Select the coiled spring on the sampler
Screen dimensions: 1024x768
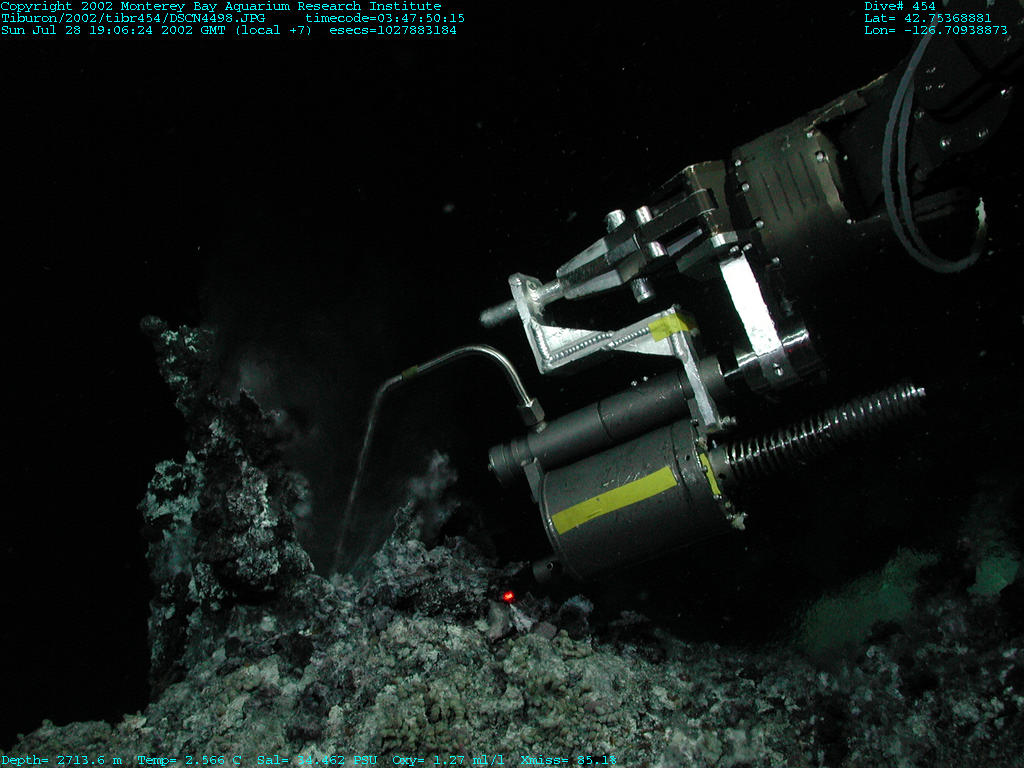(x=825, y=430)
